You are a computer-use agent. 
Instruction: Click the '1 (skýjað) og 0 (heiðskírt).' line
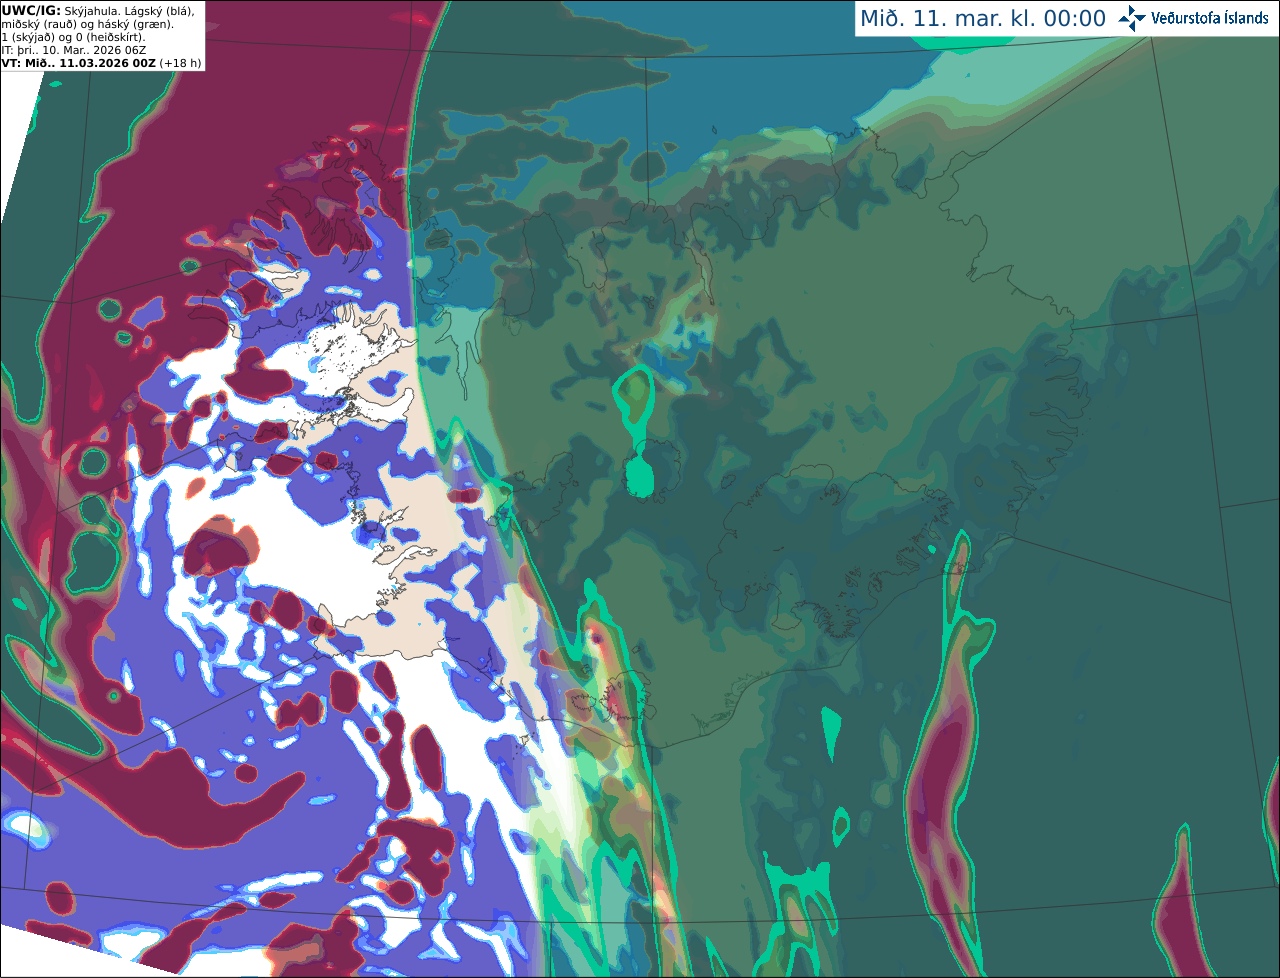point(73,37)
